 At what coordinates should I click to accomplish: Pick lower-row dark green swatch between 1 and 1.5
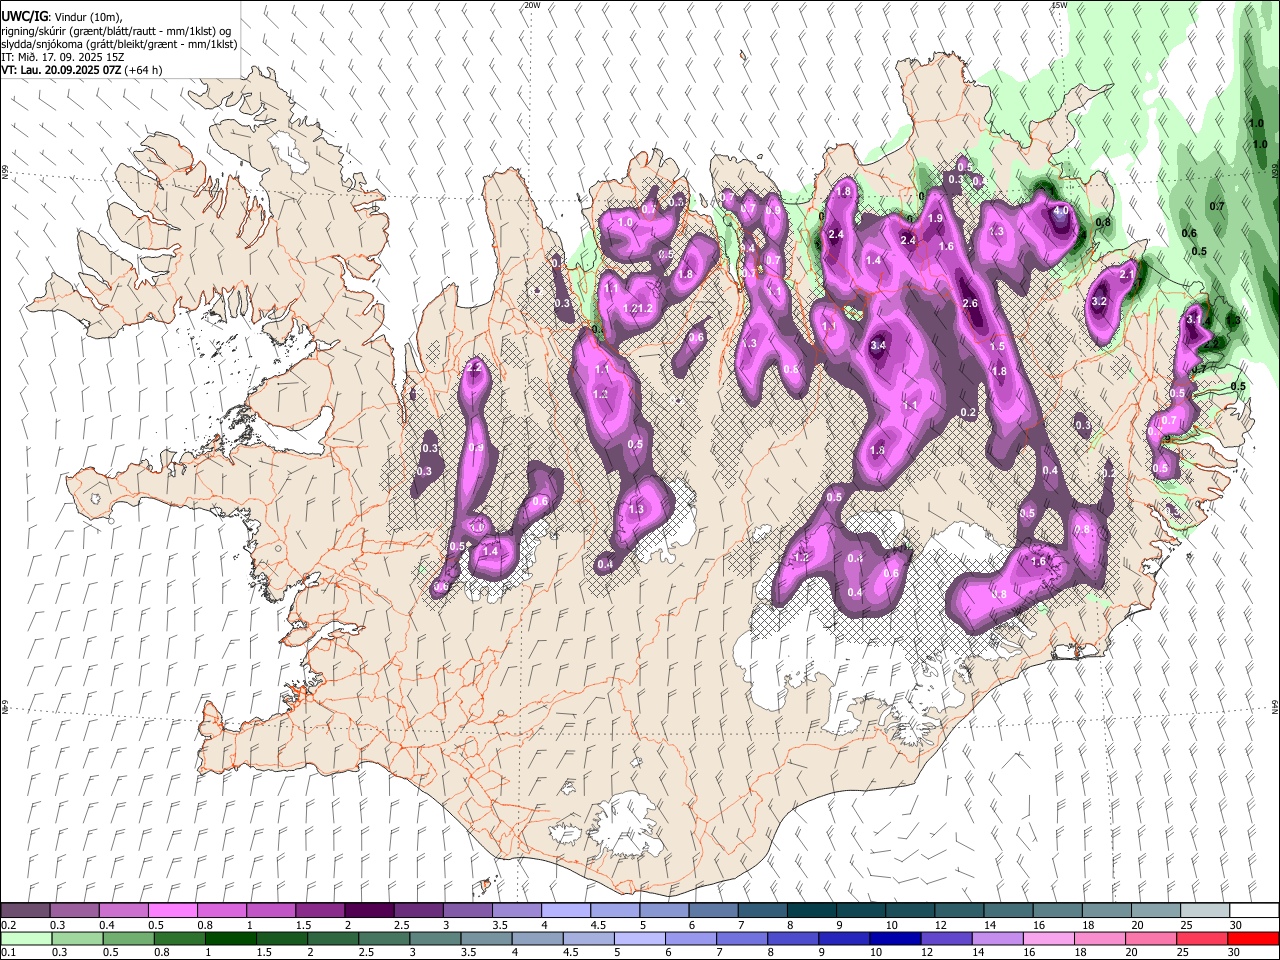tap(230, 939)
